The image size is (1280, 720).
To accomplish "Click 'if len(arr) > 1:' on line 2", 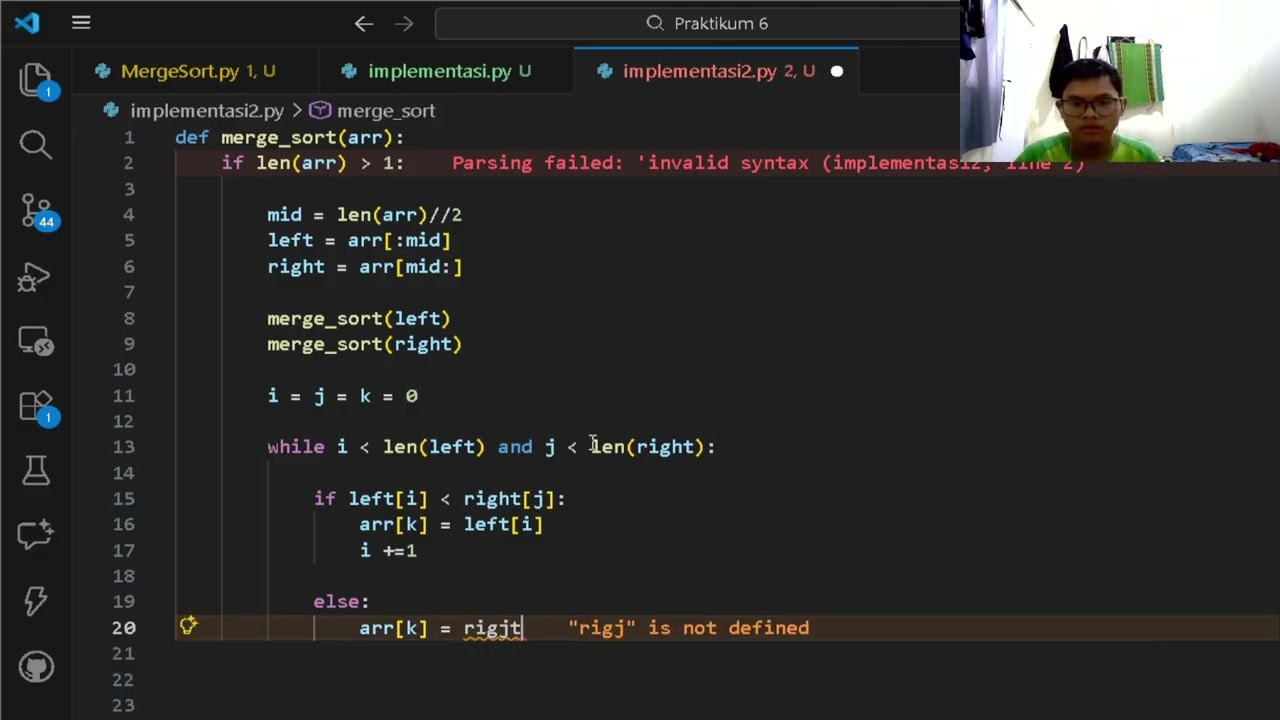I will [x=313, y=163].
